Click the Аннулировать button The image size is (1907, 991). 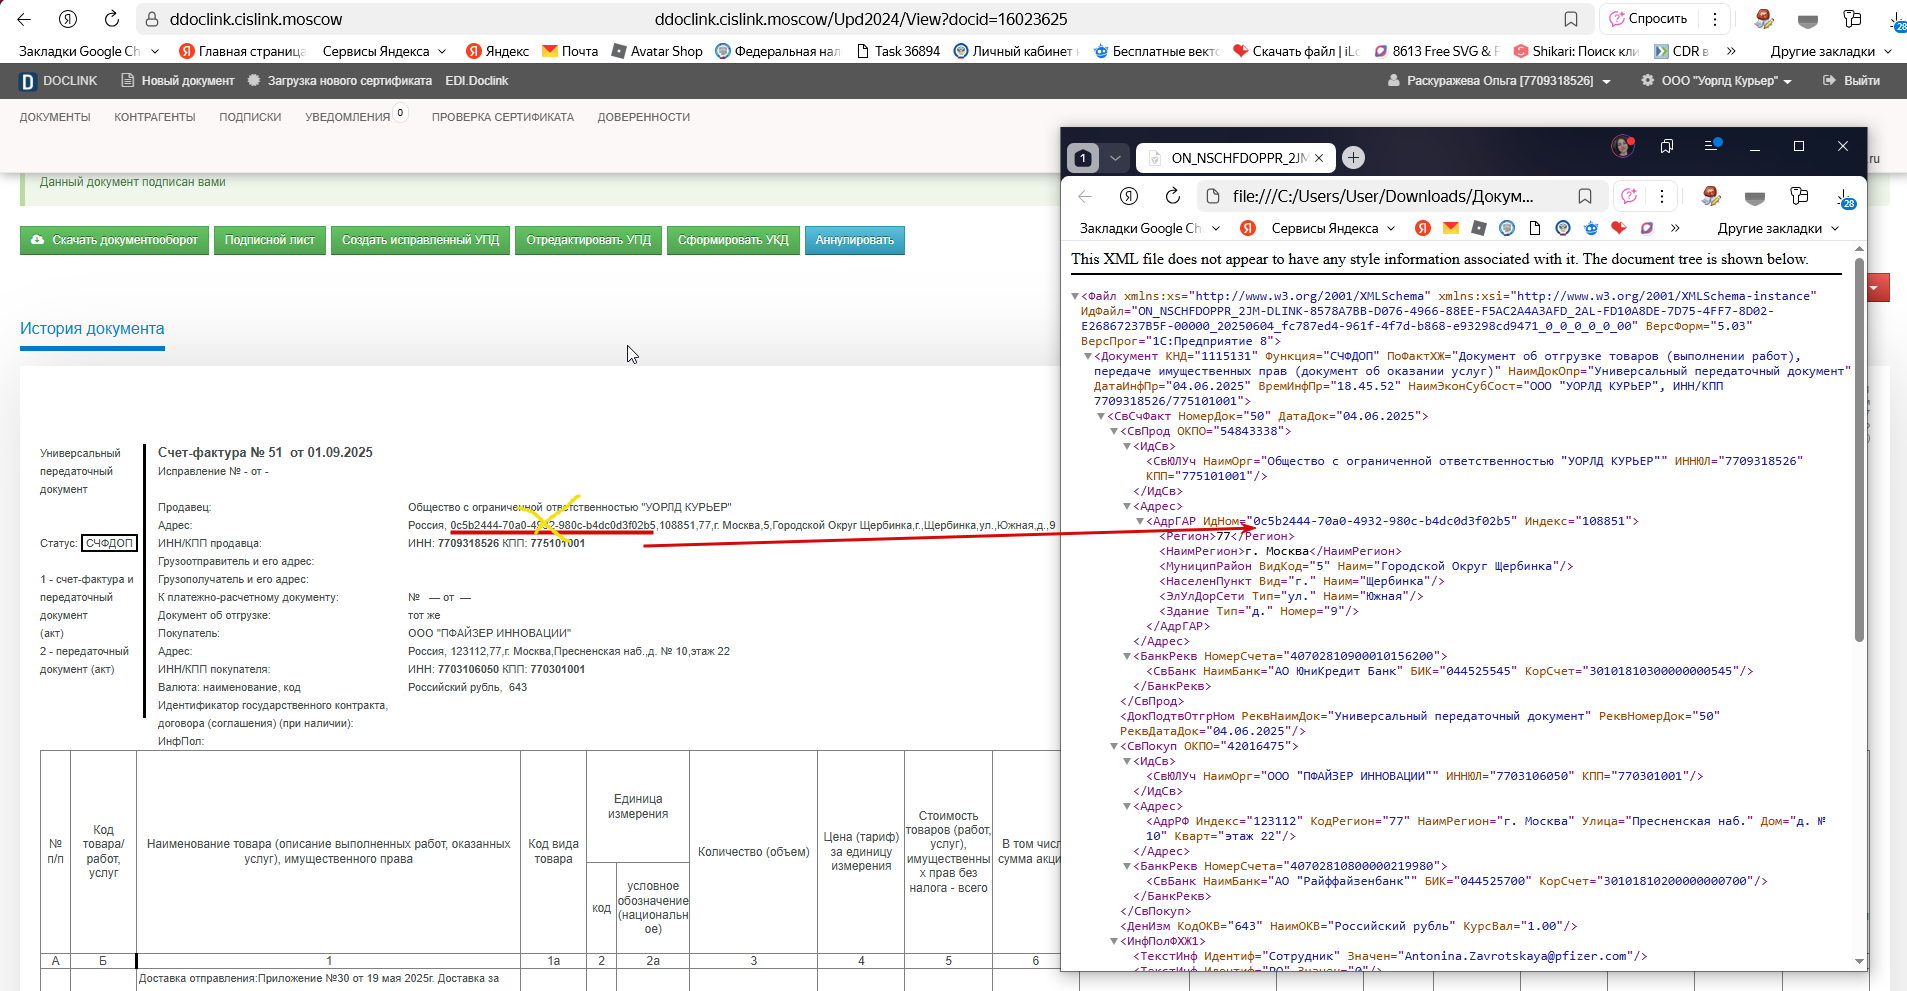(854, 240)
